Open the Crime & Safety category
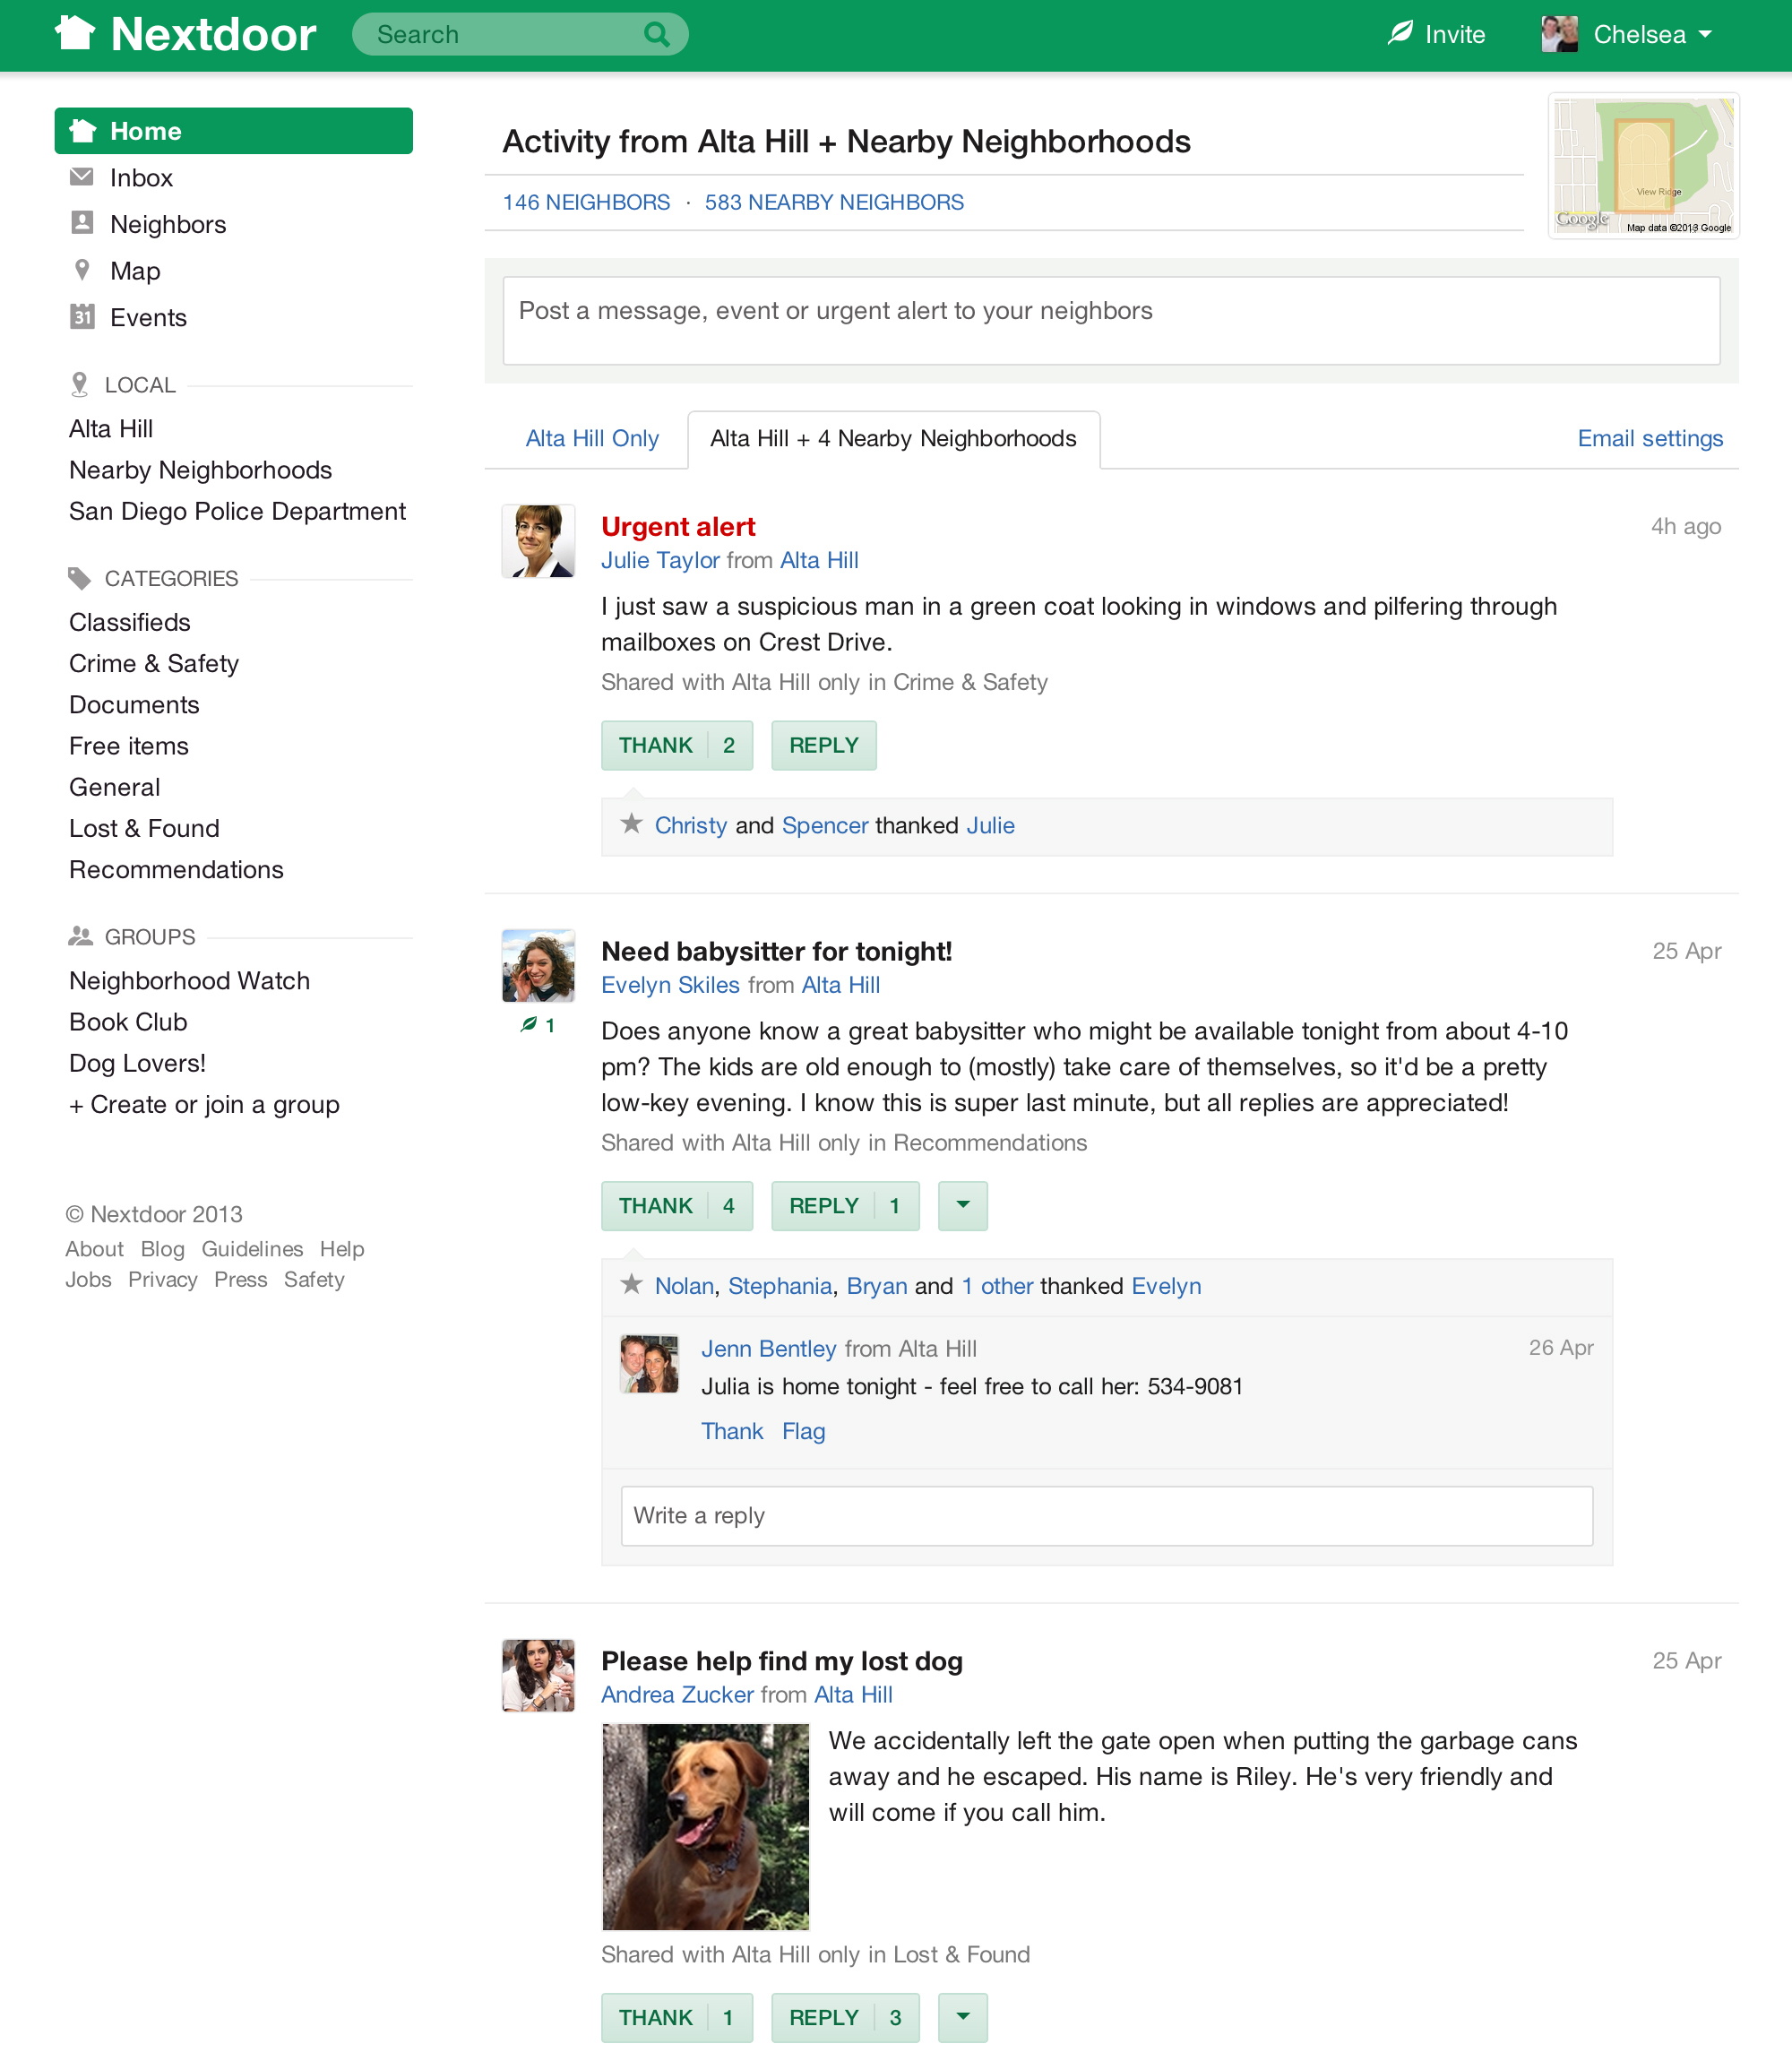The image size is (1792, 2061). [154, 663]
